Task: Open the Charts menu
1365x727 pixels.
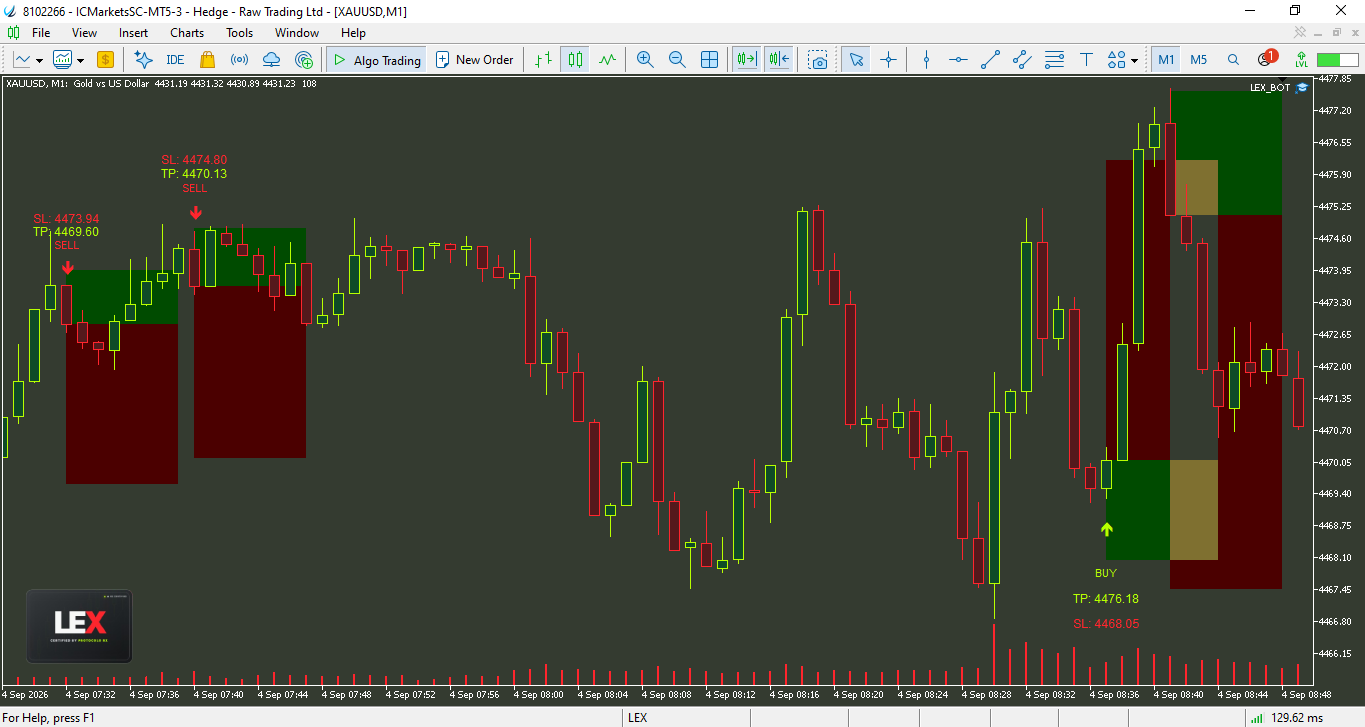Action: [187, 33]
